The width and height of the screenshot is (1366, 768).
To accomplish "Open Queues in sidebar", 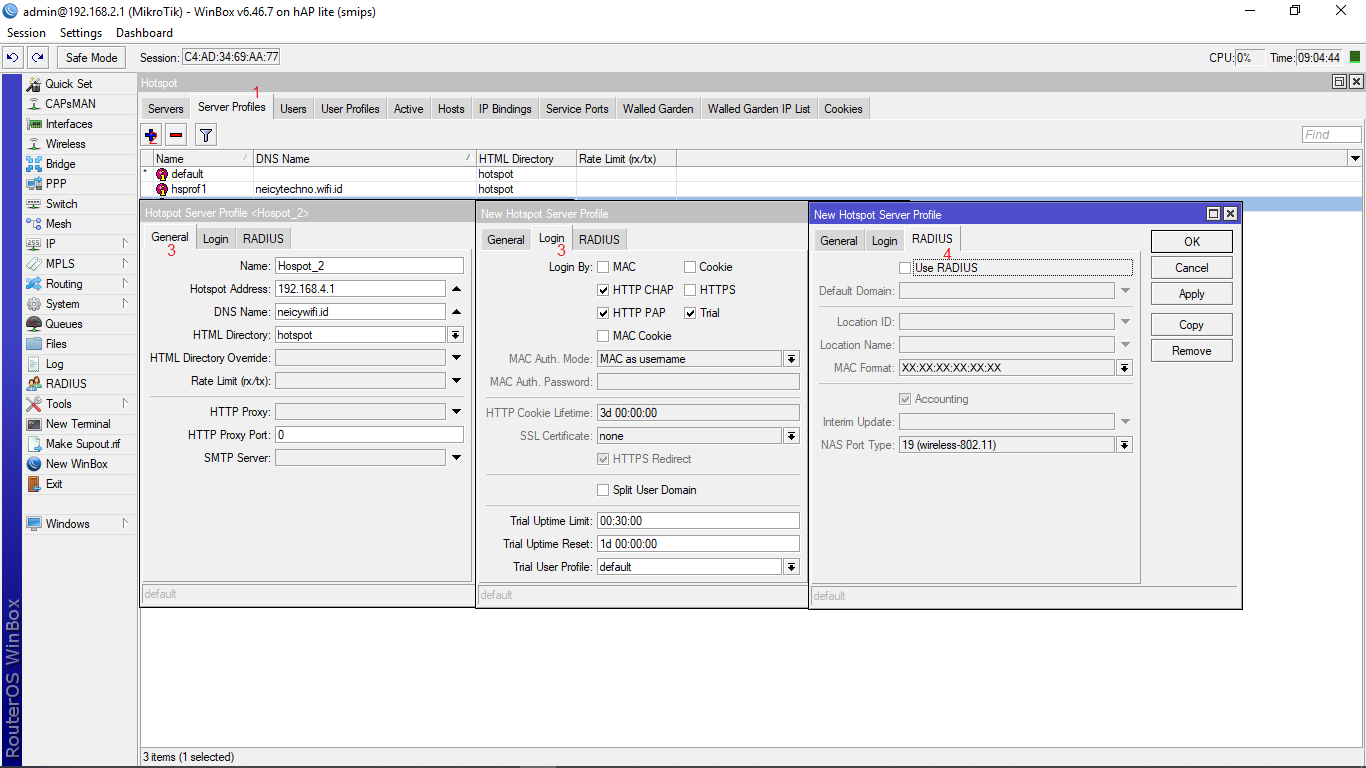I will point(80,324).
